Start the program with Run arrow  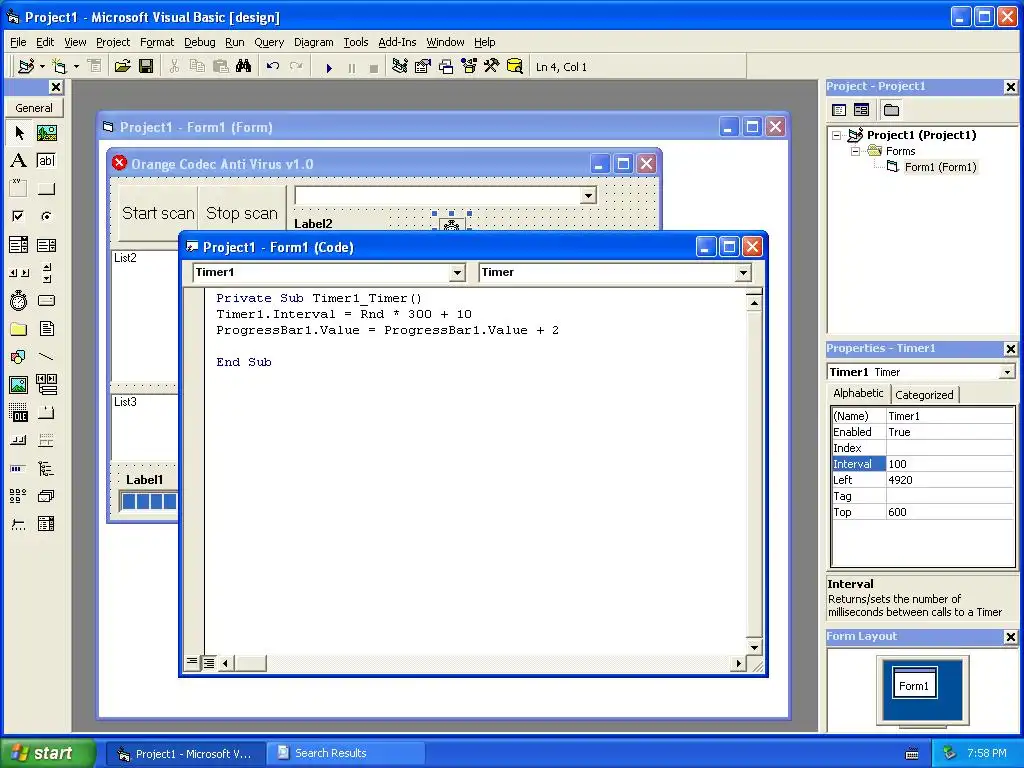[x=329, y=67]
